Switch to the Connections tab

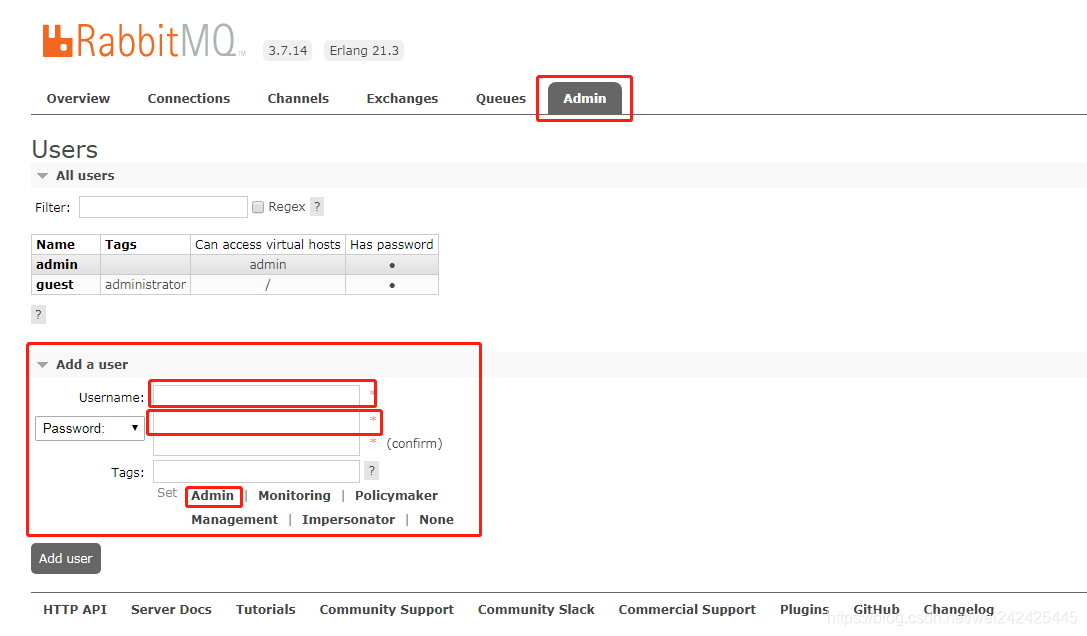tap(189, 98)
